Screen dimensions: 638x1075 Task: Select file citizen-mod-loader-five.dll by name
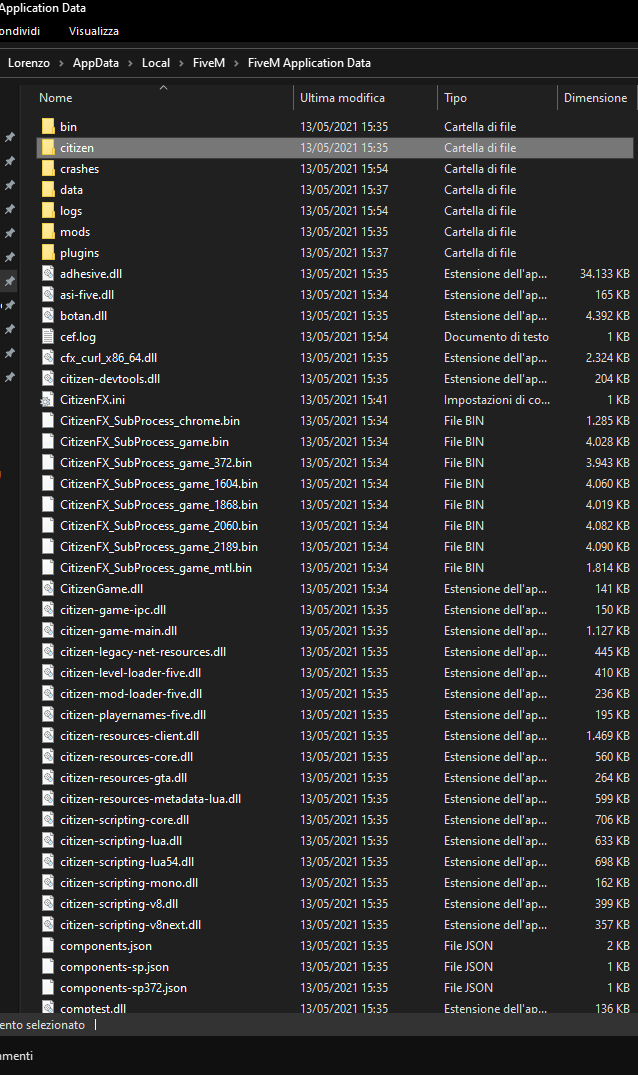(x=131, y=694)
